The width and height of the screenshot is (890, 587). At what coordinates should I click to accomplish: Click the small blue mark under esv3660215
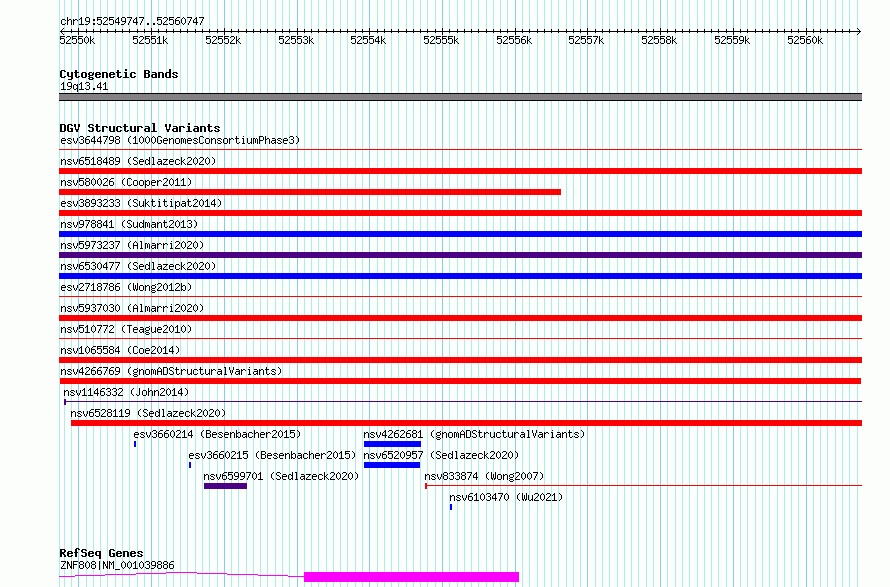click(x=190, y=465)
